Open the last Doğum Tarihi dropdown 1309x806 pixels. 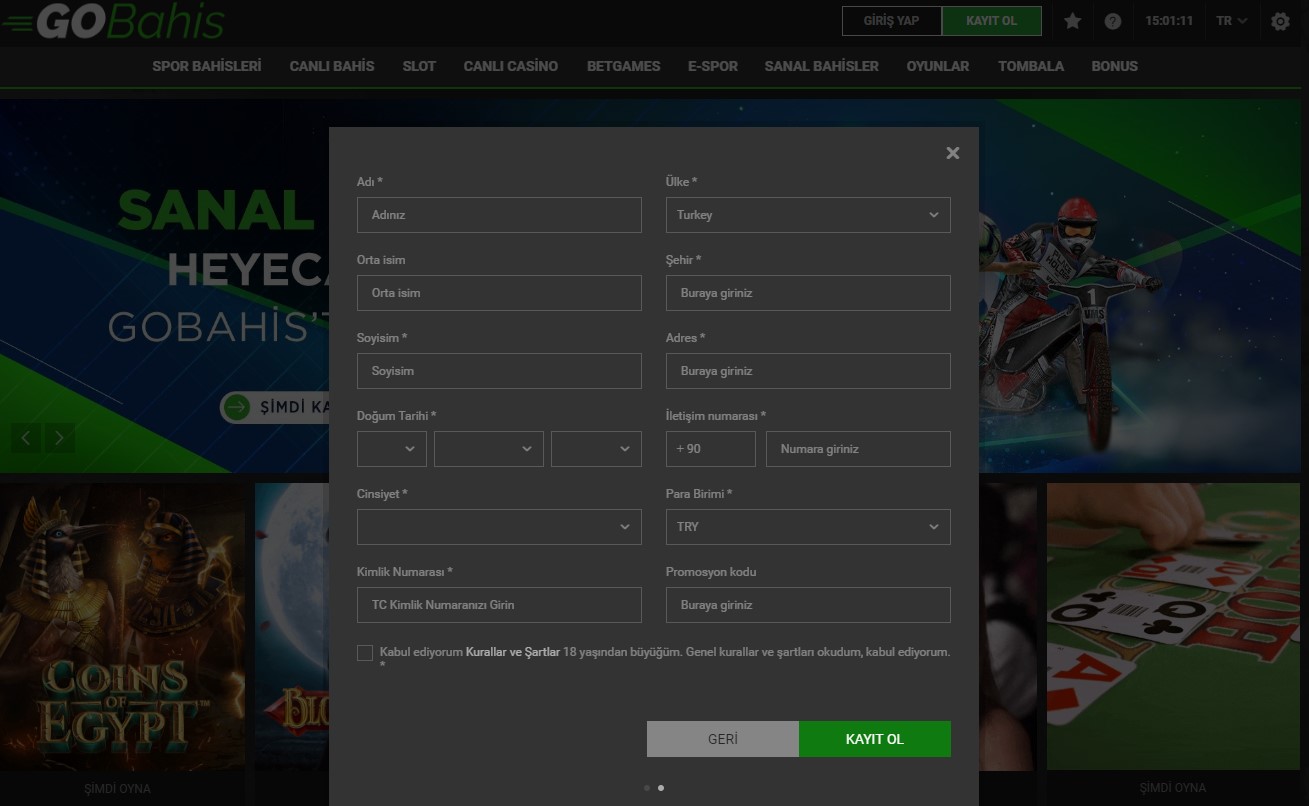click(x=596, y=449)
